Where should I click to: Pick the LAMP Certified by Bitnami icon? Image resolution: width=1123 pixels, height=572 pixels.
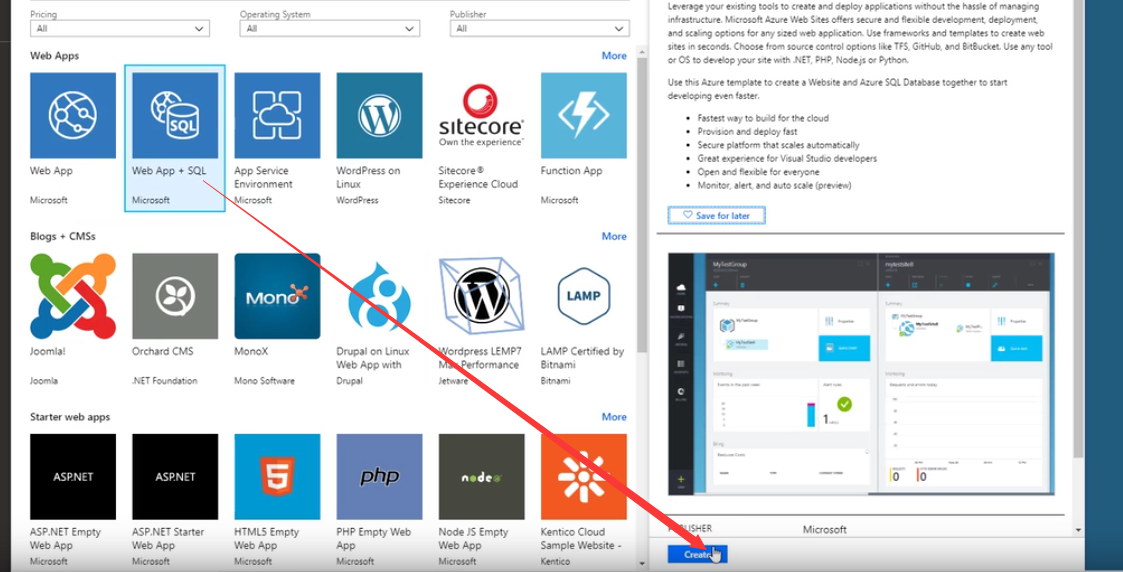584,296
